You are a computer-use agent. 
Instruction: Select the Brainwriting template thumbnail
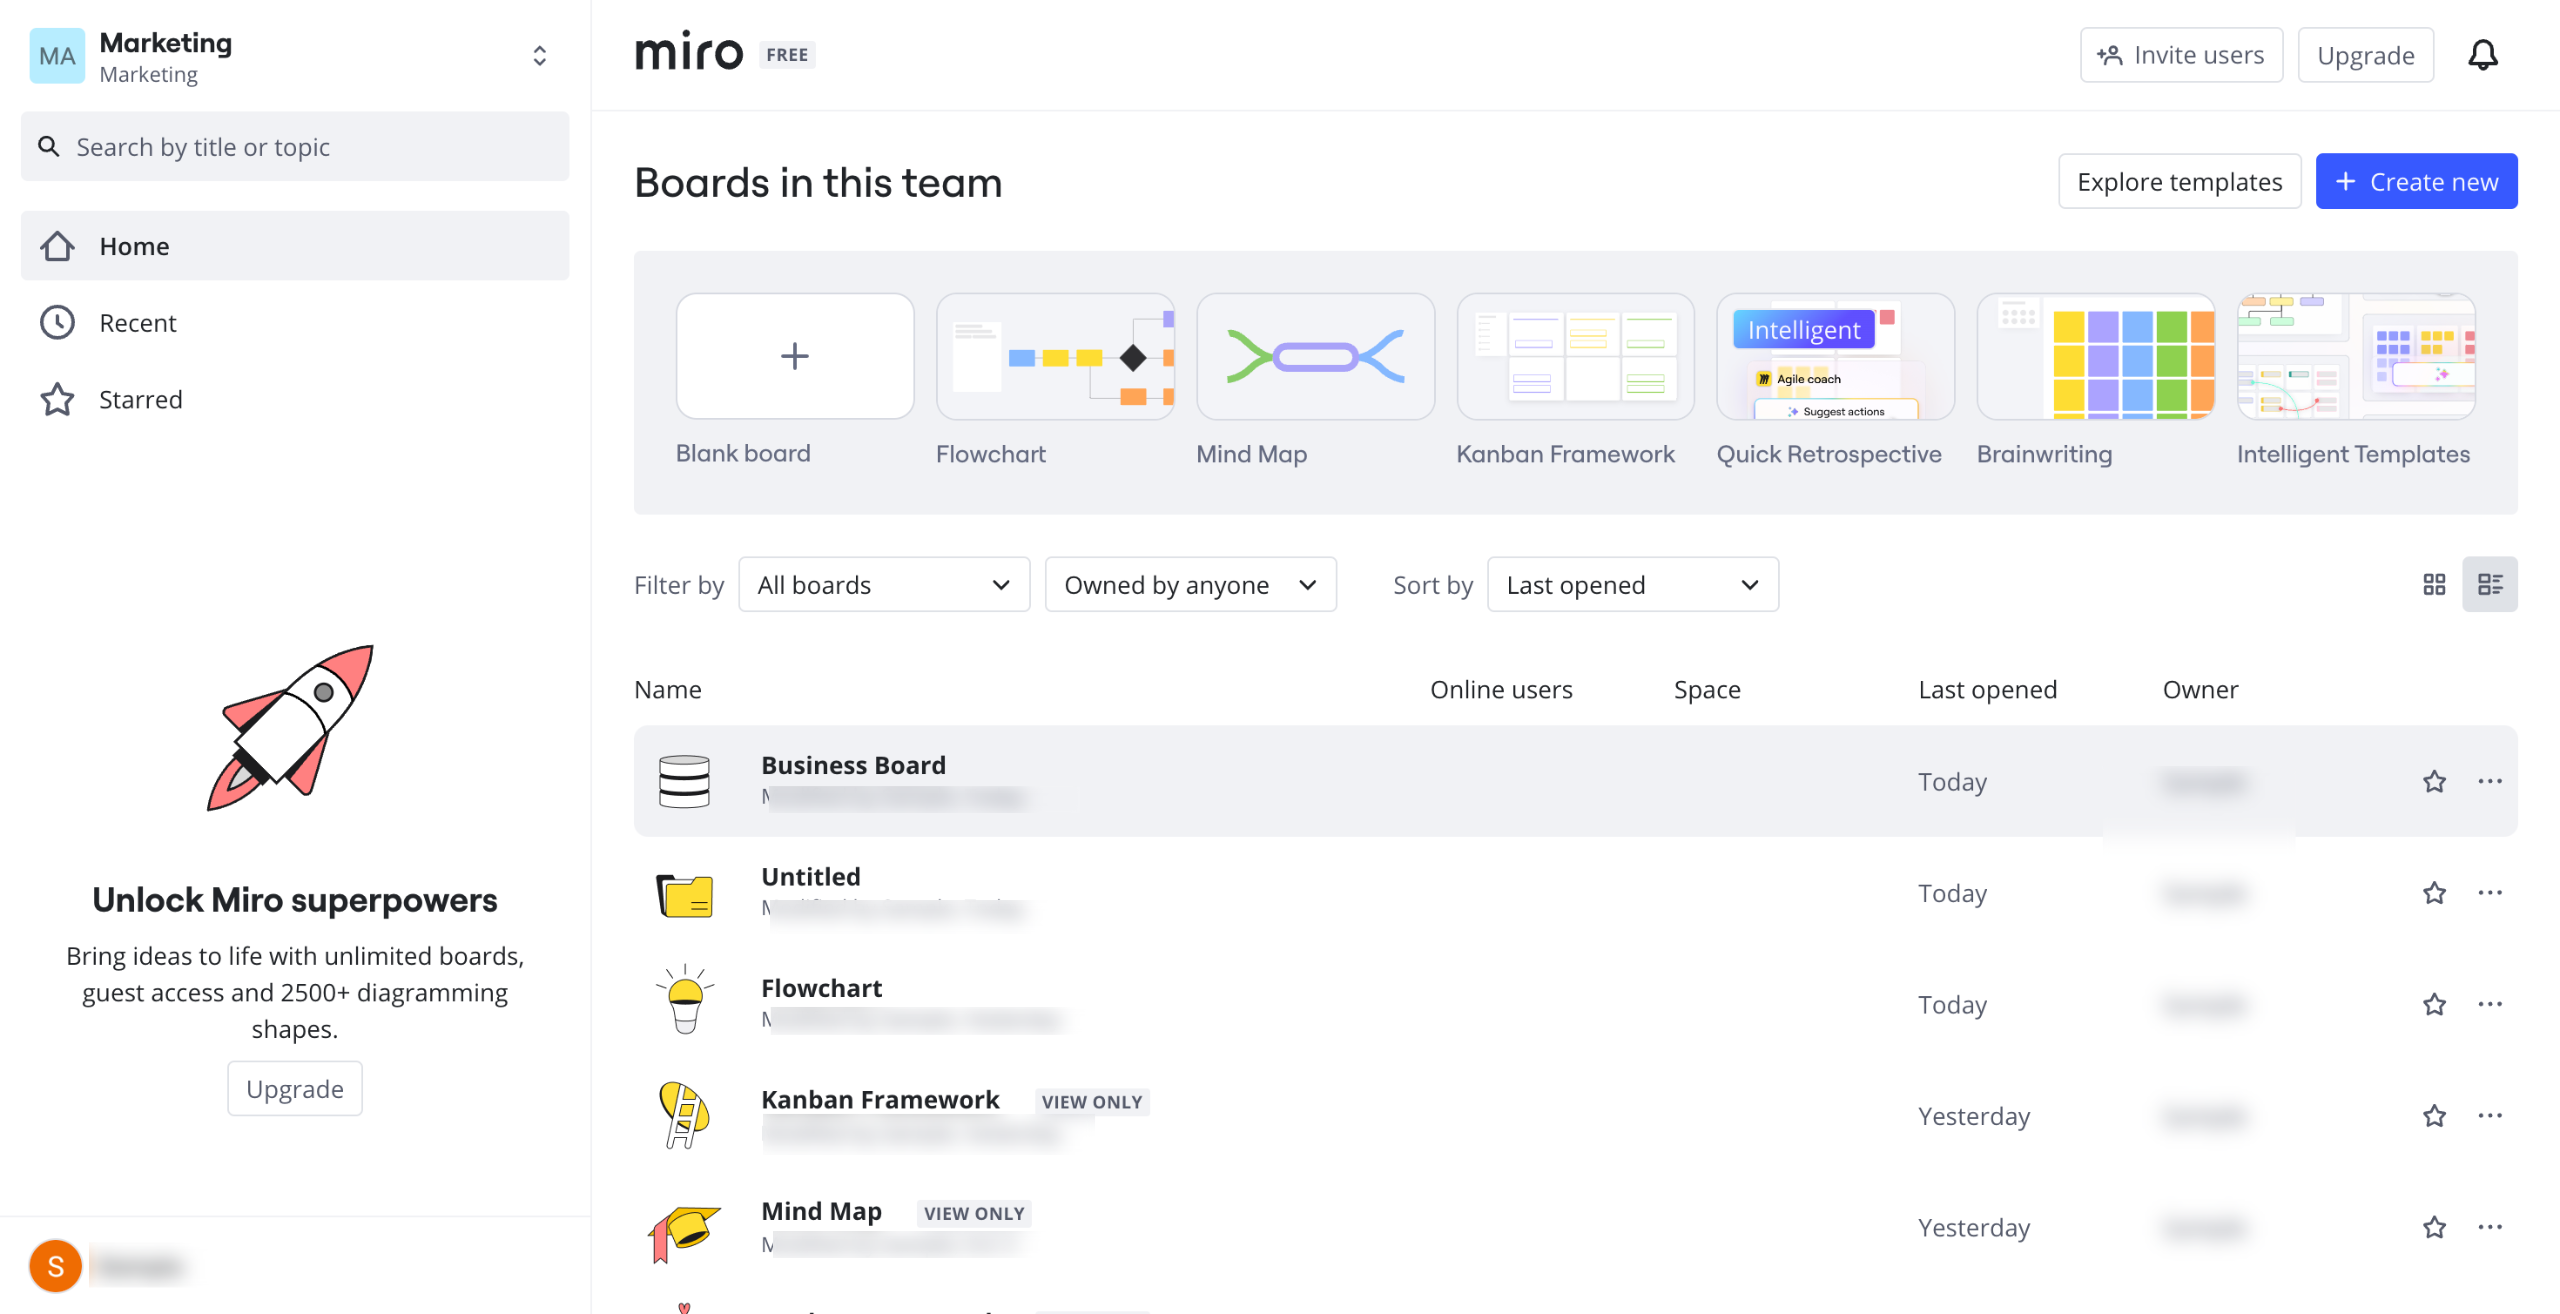pos(2095,357)
